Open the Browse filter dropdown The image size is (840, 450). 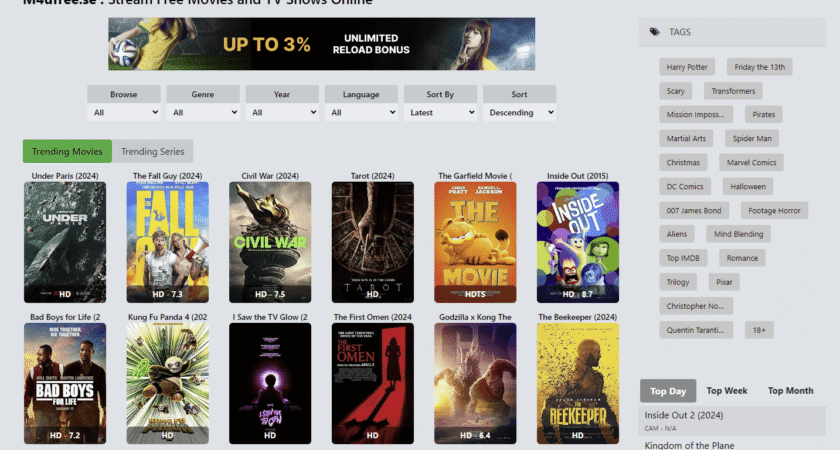(x=124, y=113)
